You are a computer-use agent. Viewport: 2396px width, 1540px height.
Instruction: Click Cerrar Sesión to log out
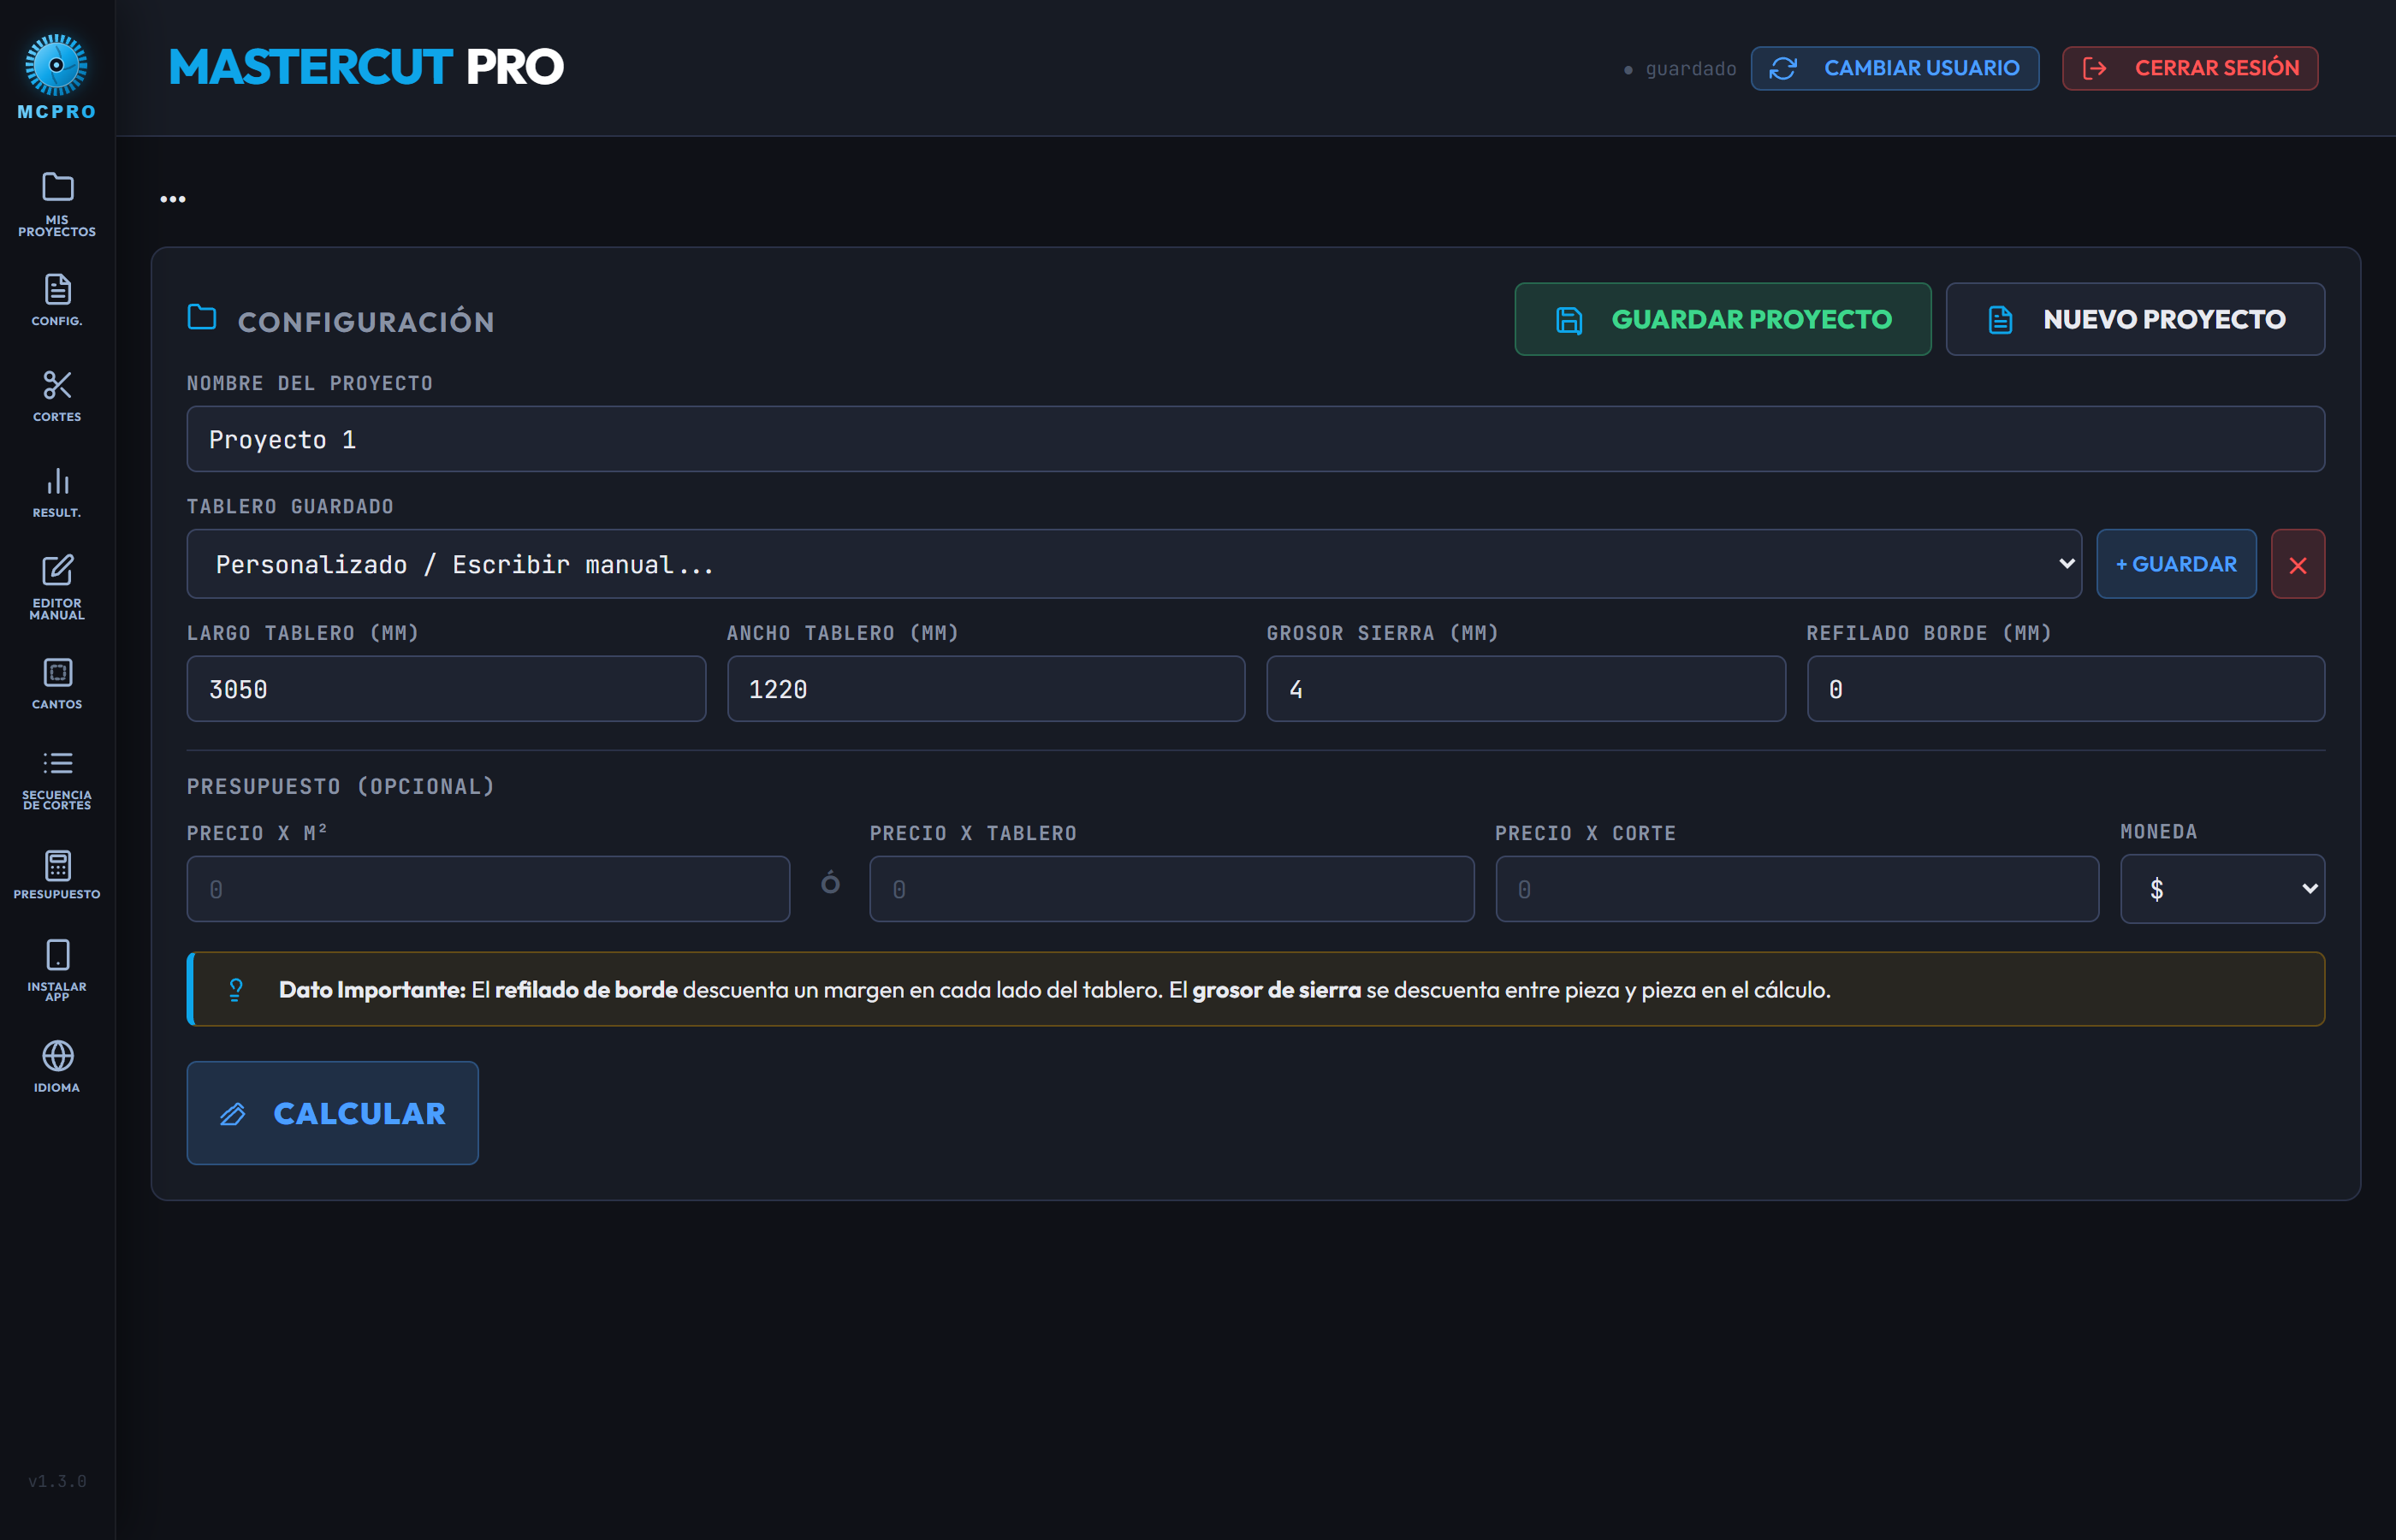pos(2190,68)
